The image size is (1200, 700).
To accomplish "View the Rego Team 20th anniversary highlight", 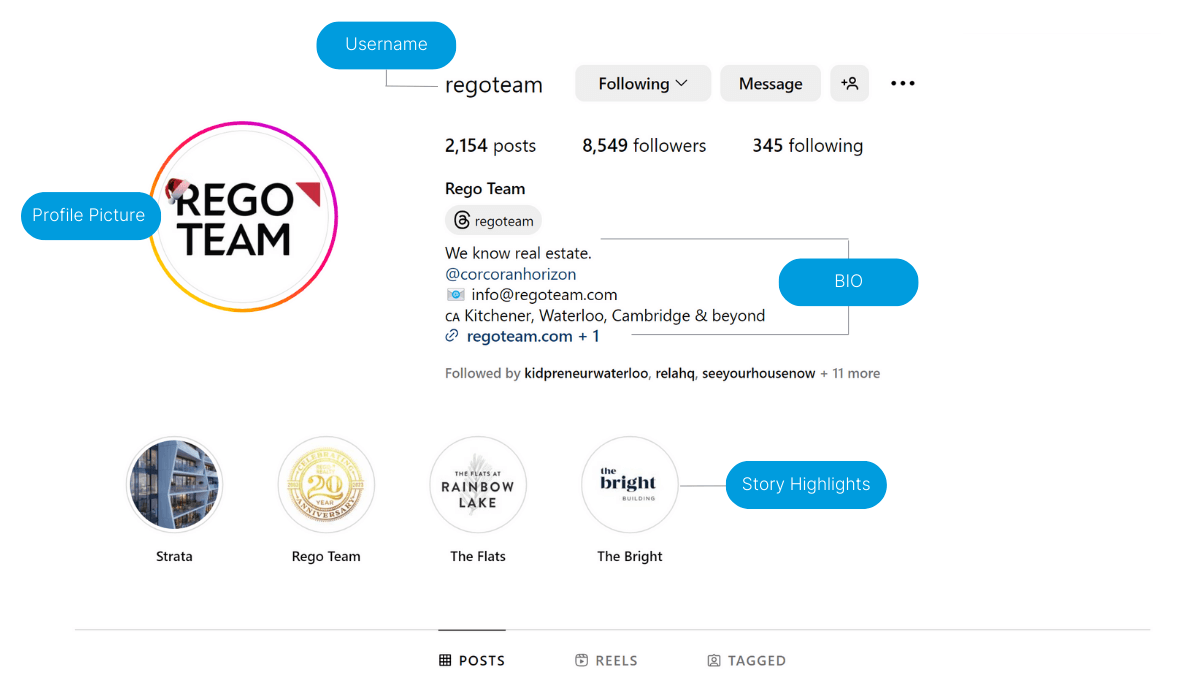I will [x=326, y=485].
